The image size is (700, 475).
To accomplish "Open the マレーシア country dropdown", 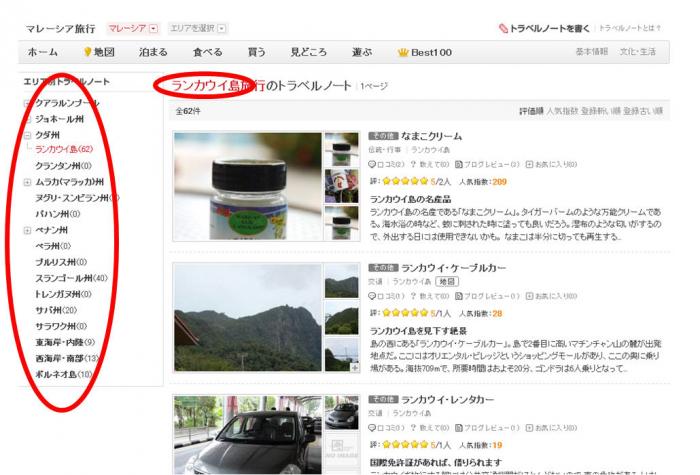I will (133, 29).
